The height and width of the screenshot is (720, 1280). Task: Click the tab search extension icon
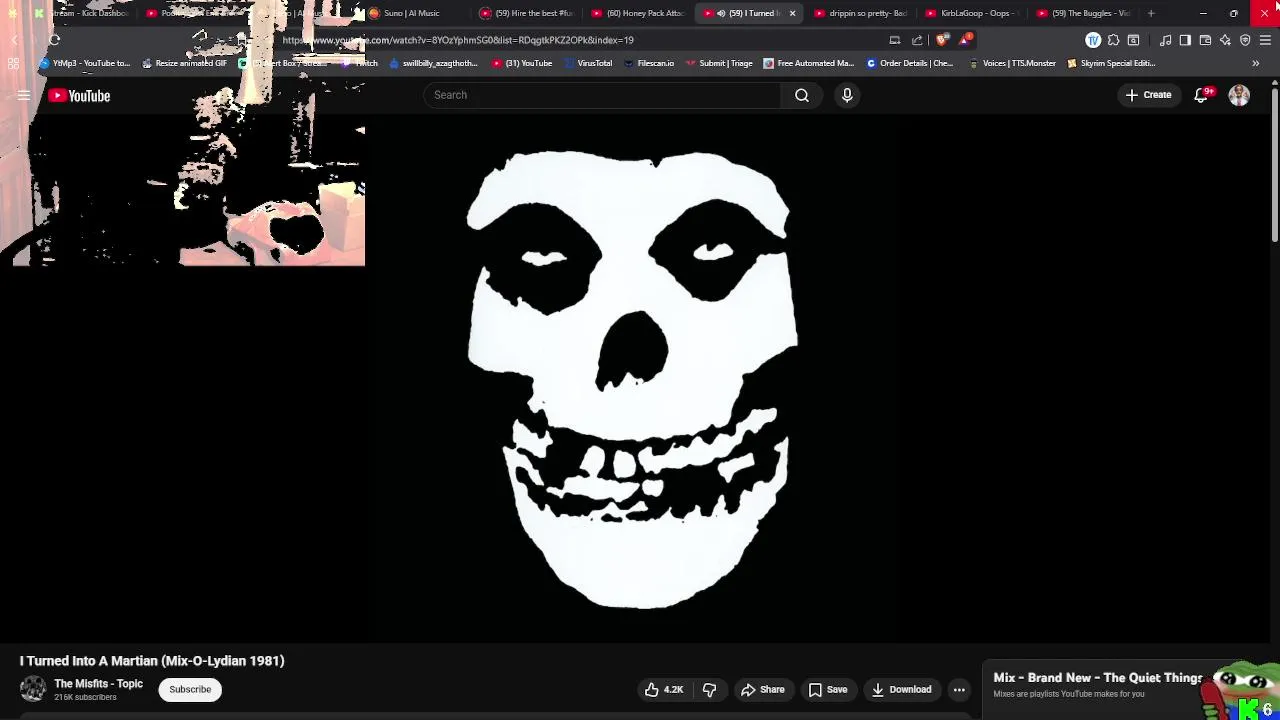click(1133, 40)
